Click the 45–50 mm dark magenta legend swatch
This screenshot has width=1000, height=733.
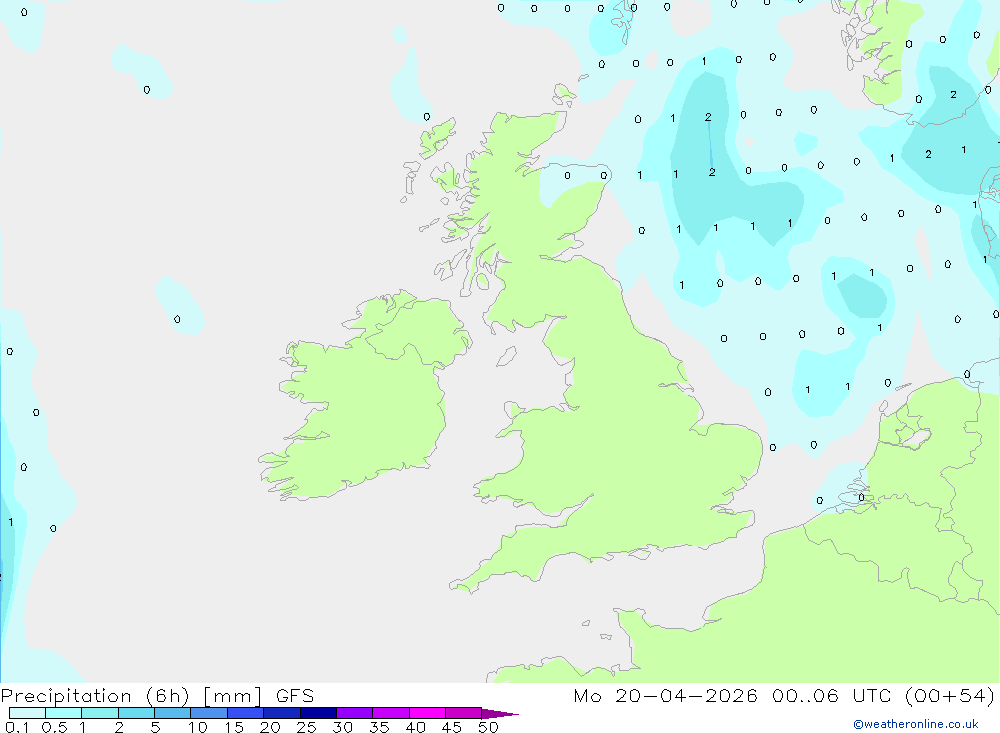tap(464, 713)
